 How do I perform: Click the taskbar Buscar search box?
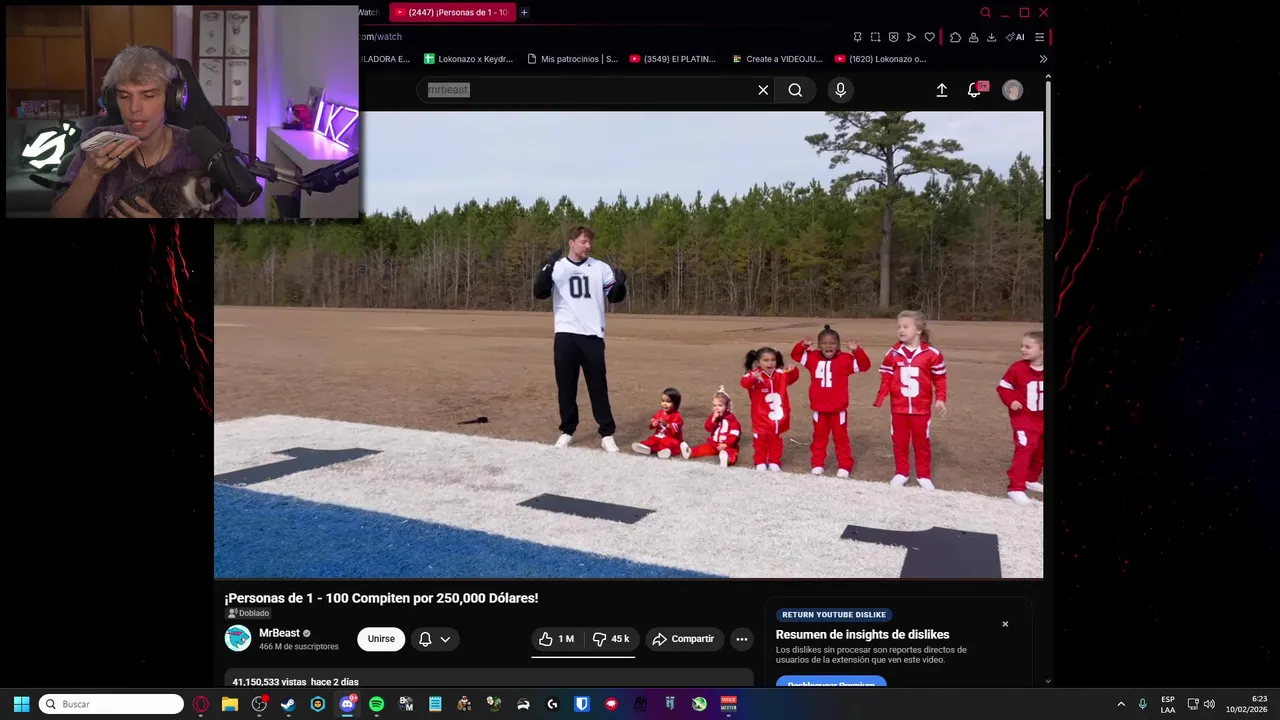pyautogui.click(x=111, y=704)
